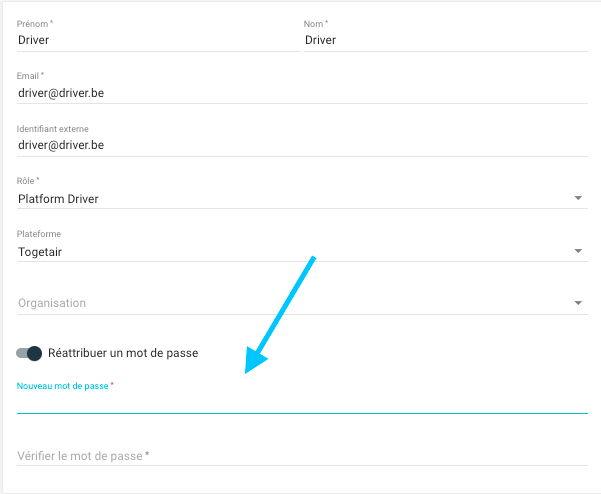Screen dimensions: 601x494
Task: Select the Identifiant externe input field
Action: coord(302,145)
